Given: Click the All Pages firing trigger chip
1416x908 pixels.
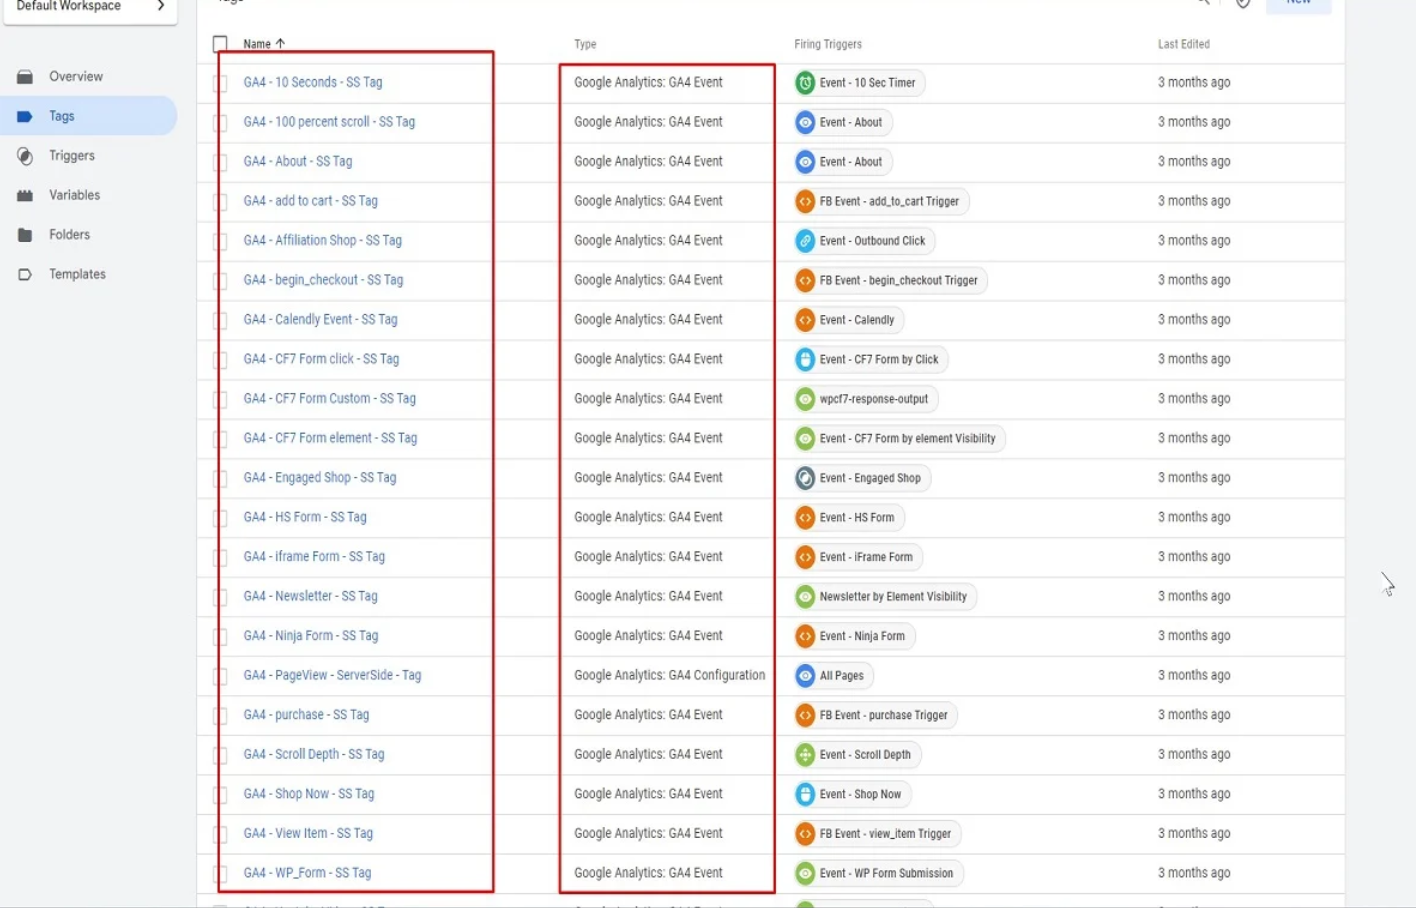Looking at the screenshot, I should pyautogui.click(x=834, y=676).
